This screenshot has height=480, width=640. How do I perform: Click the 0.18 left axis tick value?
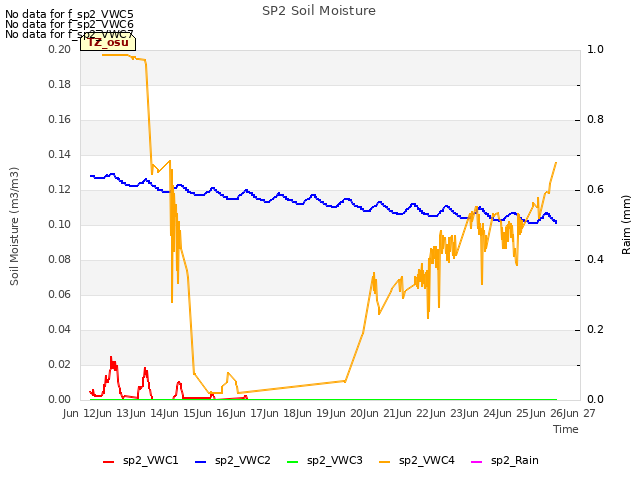pyautogui.click(x=60, y=84)
